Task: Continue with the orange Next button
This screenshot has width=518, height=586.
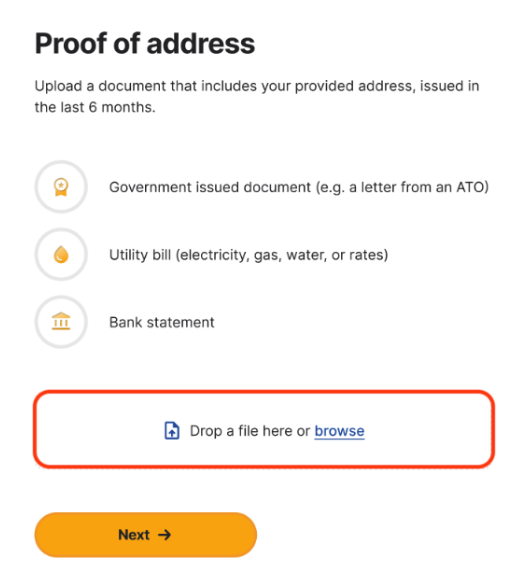Action: click(x=145, y=535)
